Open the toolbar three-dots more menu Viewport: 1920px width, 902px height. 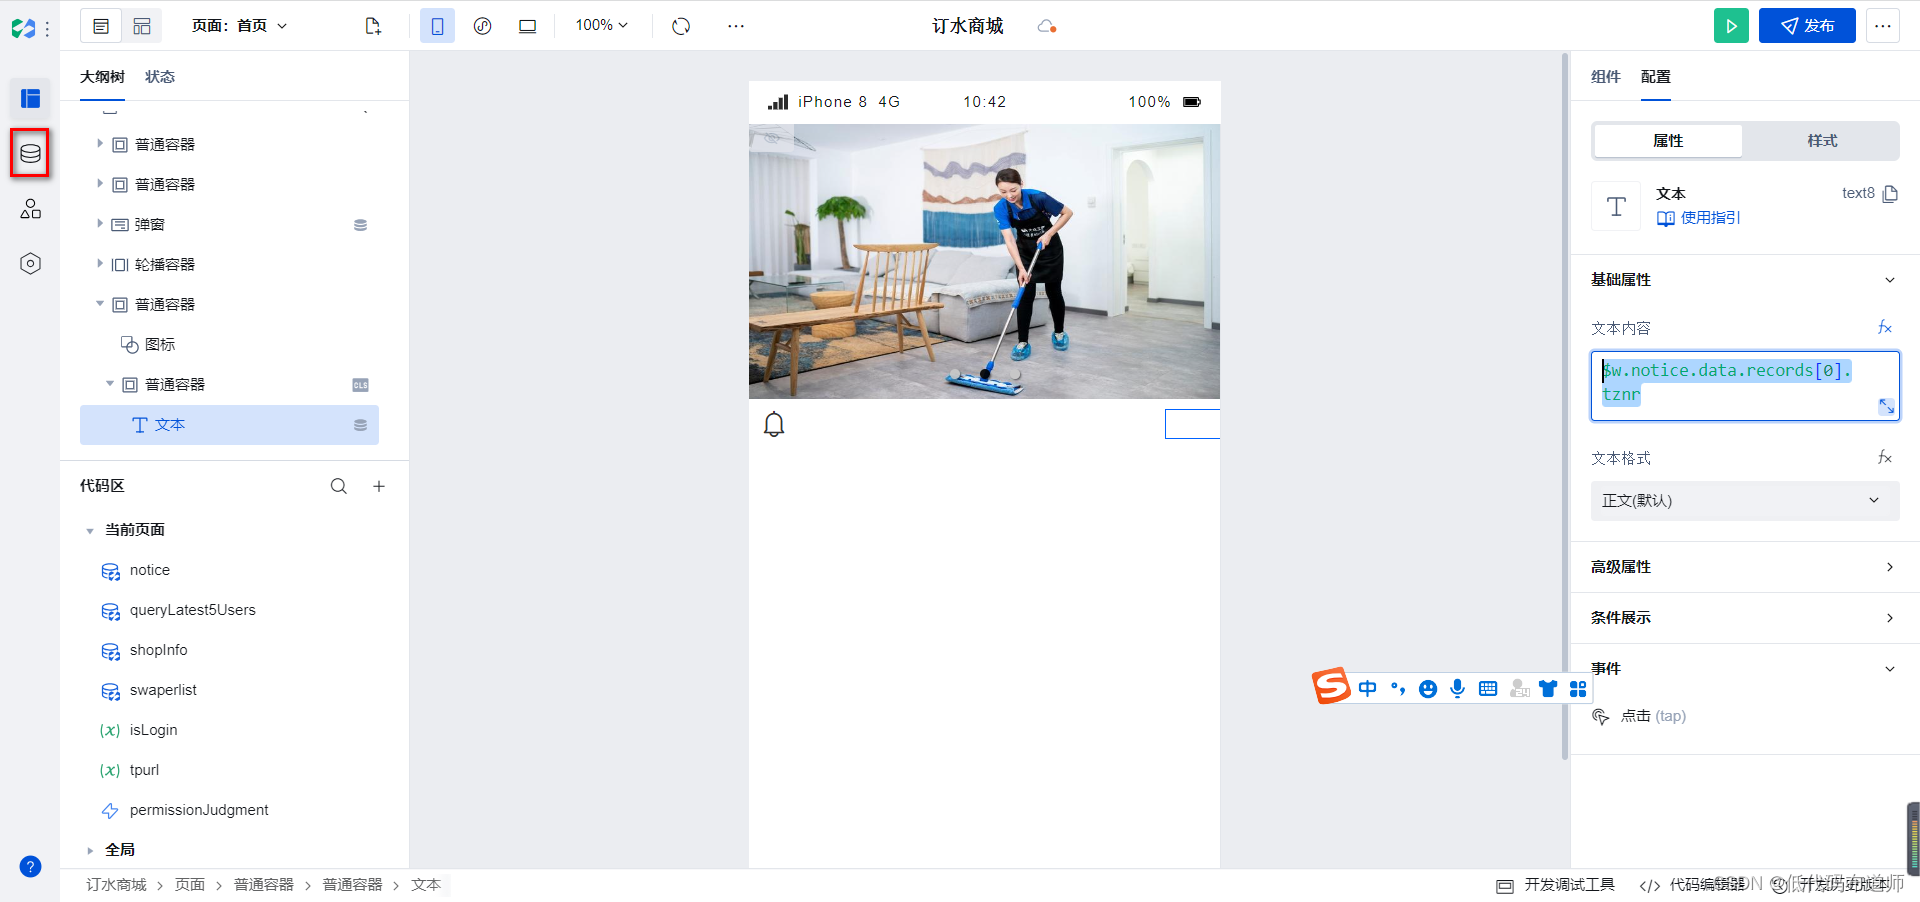(x=736, y=26)
